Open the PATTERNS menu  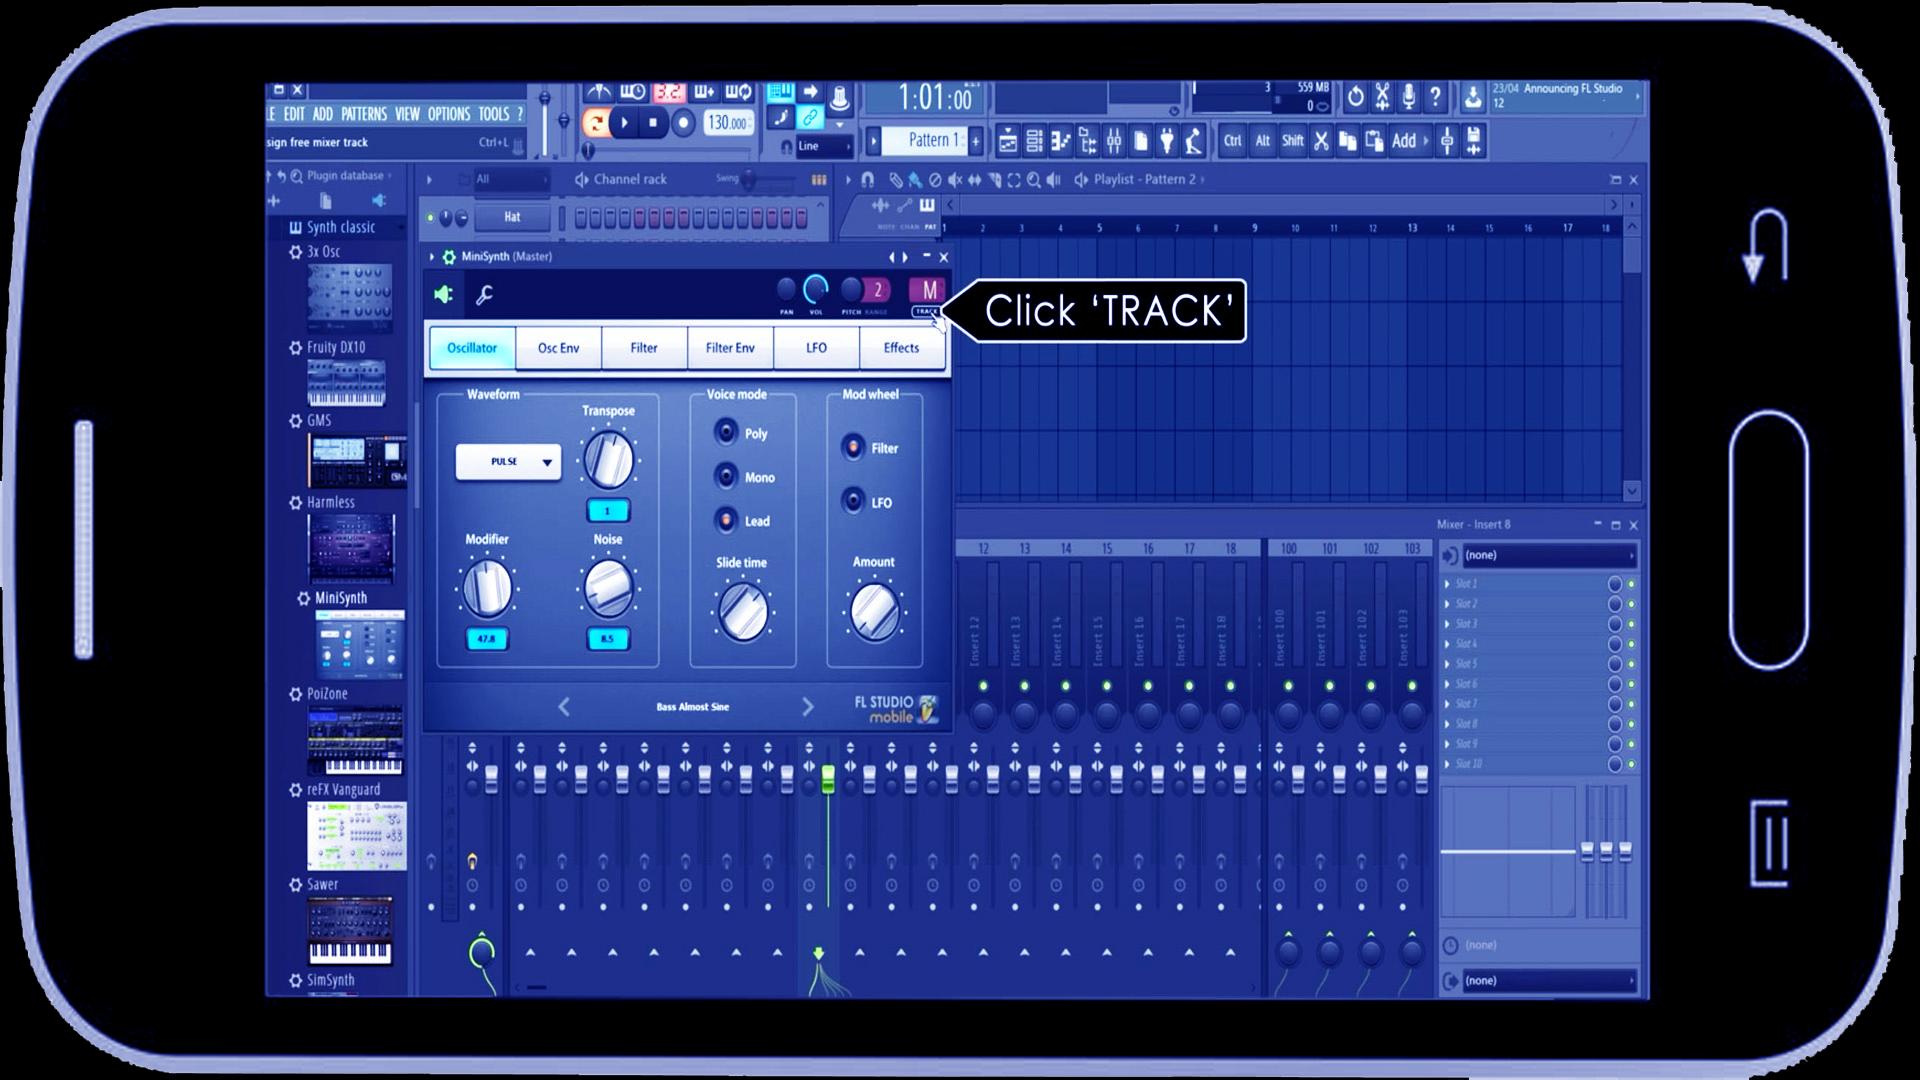pyautogui.click(x=364, y=114)
